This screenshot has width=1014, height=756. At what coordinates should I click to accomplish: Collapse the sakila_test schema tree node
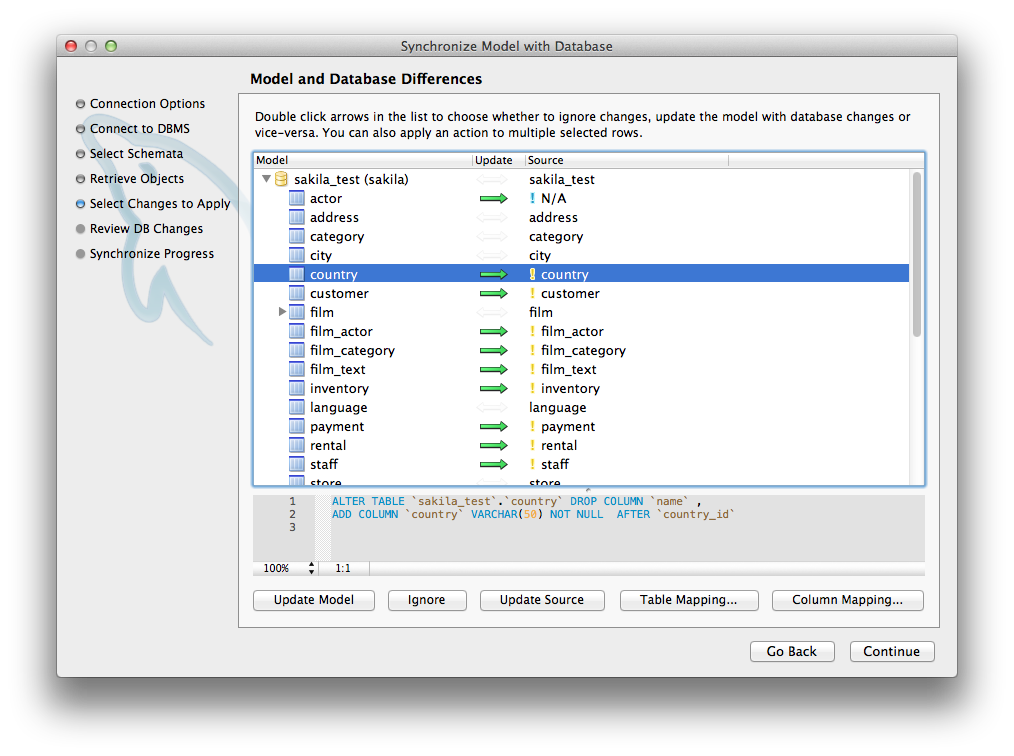266,179
